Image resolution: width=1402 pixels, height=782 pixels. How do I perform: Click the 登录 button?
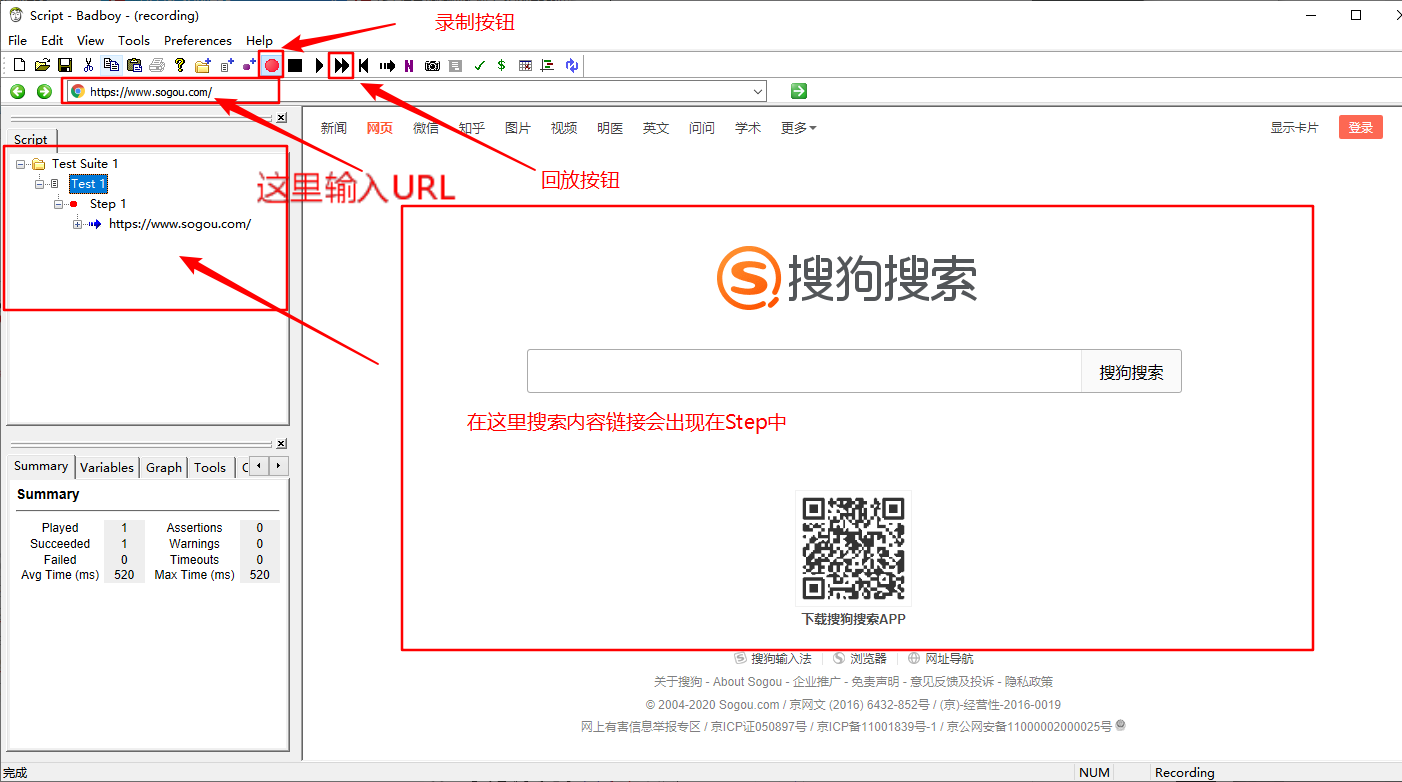pos(1360,127)
